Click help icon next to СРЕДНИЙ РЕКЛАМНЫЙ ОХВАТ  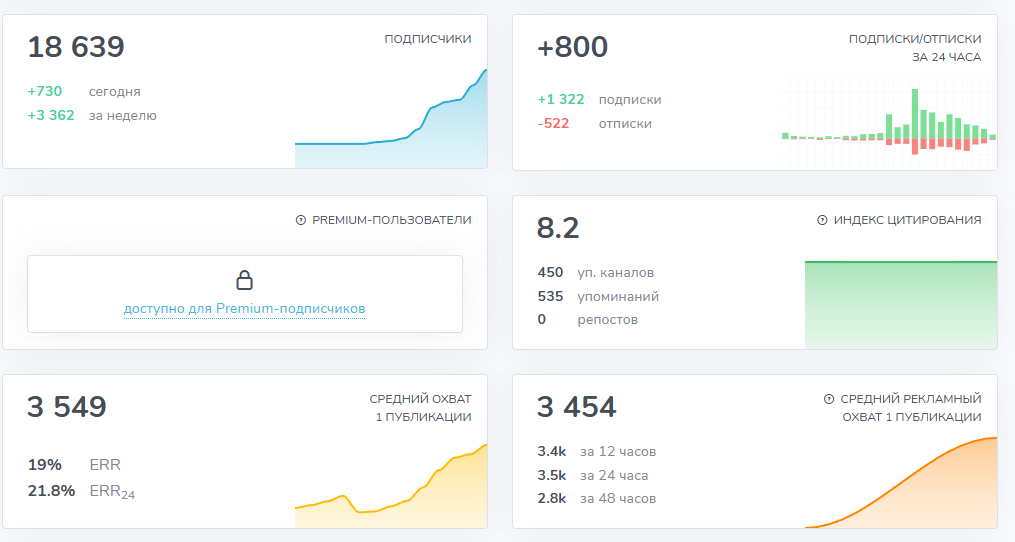click(x=829, y=399)
